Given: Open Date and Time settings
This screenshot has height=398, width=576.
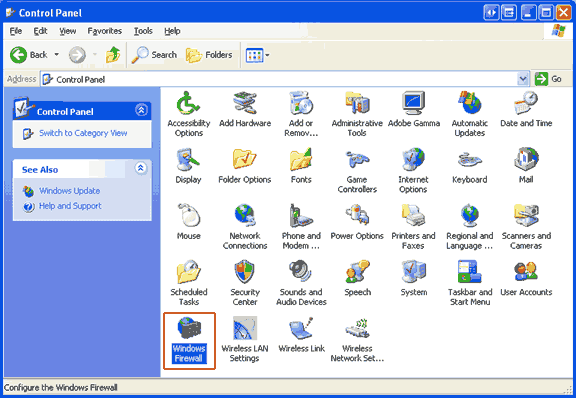Looking at the screenshot, I should tap(526, 109).
